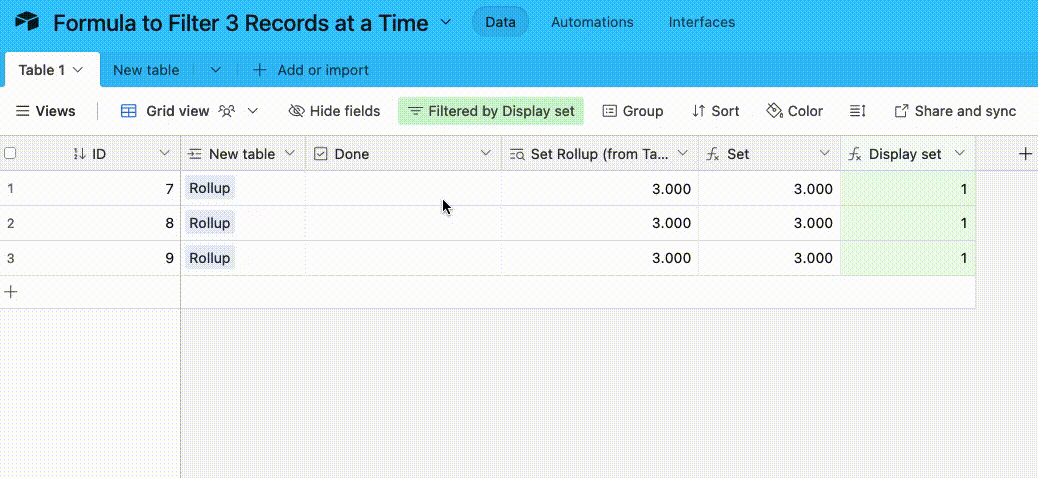Open the ID field dropdown arrow
This screenshot has height=478, width=1038.
[165, 154]
